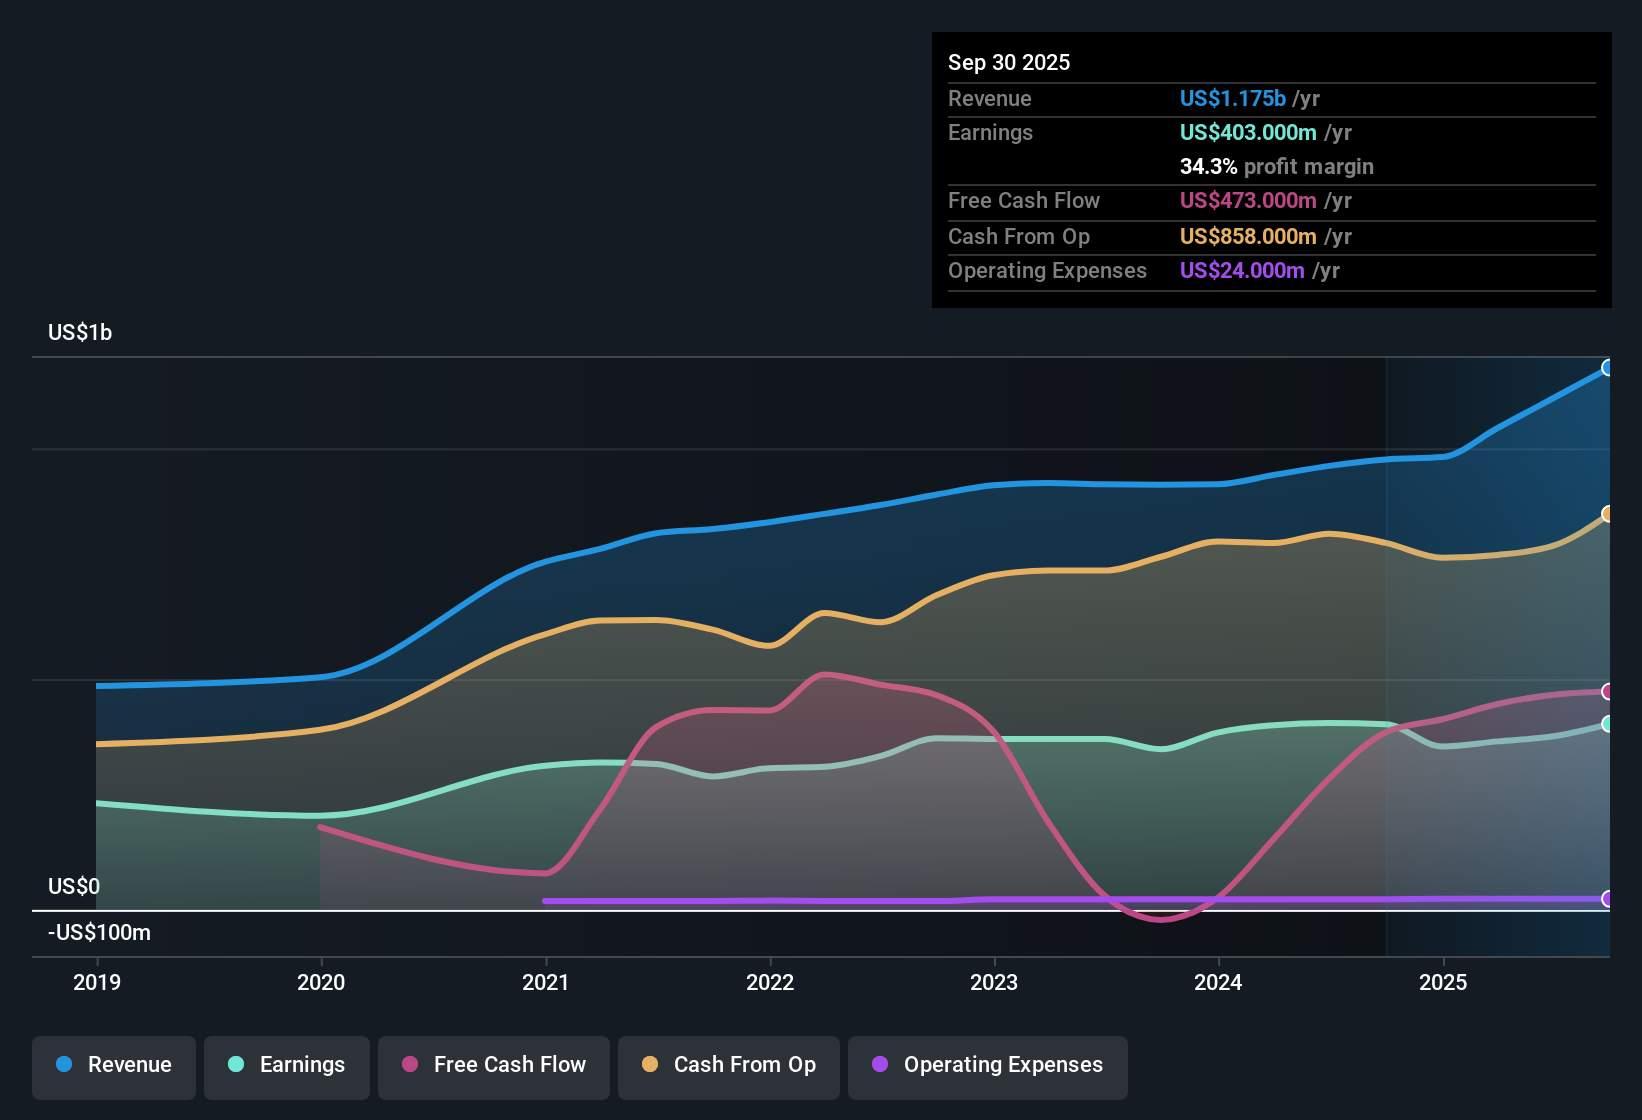1642x1120 pixels.
Task: Select the Operating Expenses endpoint marker
Action: pyautogui.click(x=1607, y=900)
